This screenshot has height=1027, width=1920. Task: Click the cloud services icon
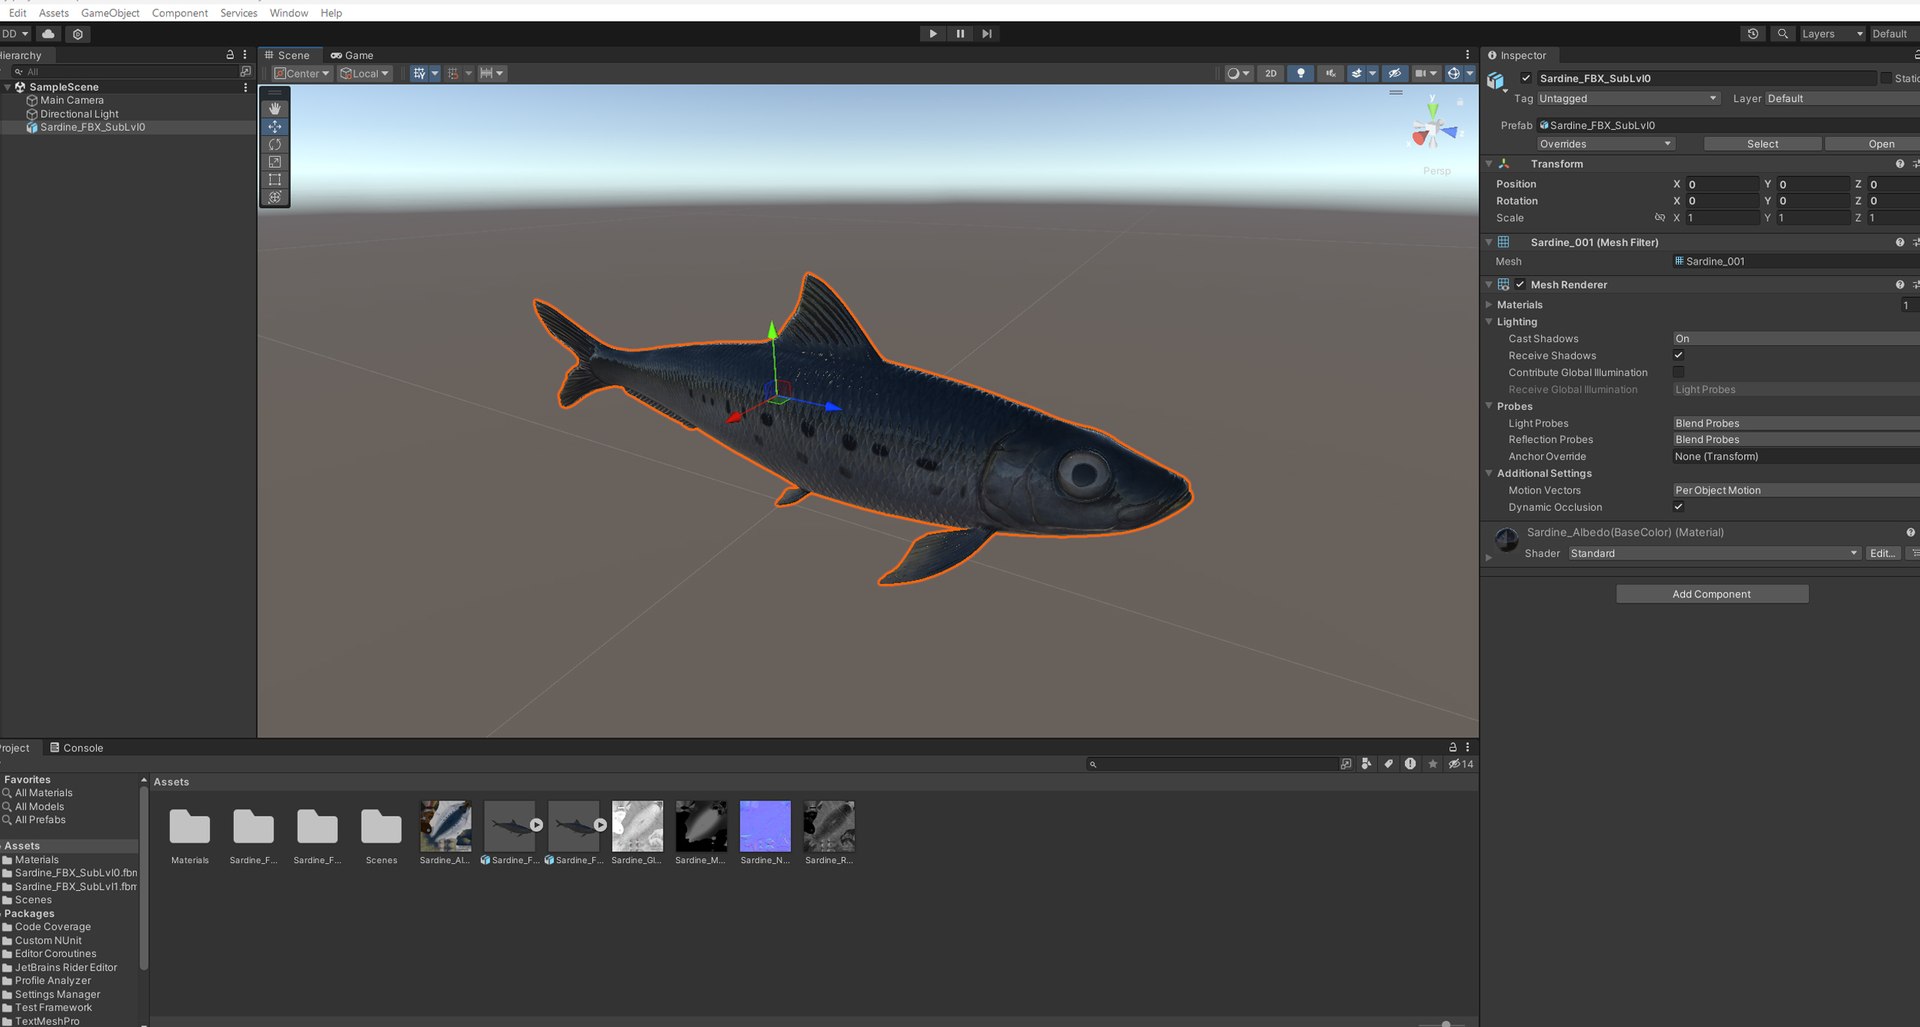point(48,34)
